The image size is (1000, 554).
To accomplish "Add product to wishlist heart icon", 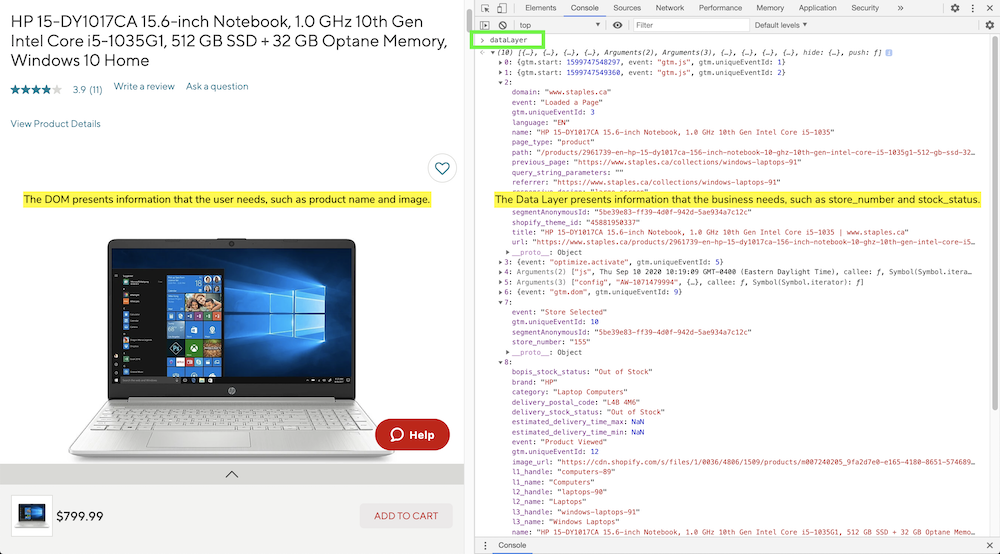I will click(x=442, y=168).
